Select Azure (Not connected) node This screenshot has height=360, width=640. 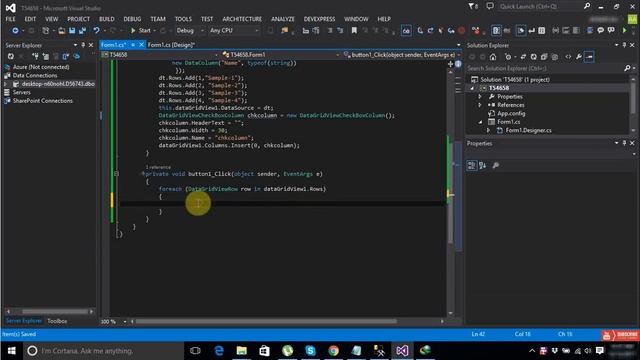(x=41, y=67)
